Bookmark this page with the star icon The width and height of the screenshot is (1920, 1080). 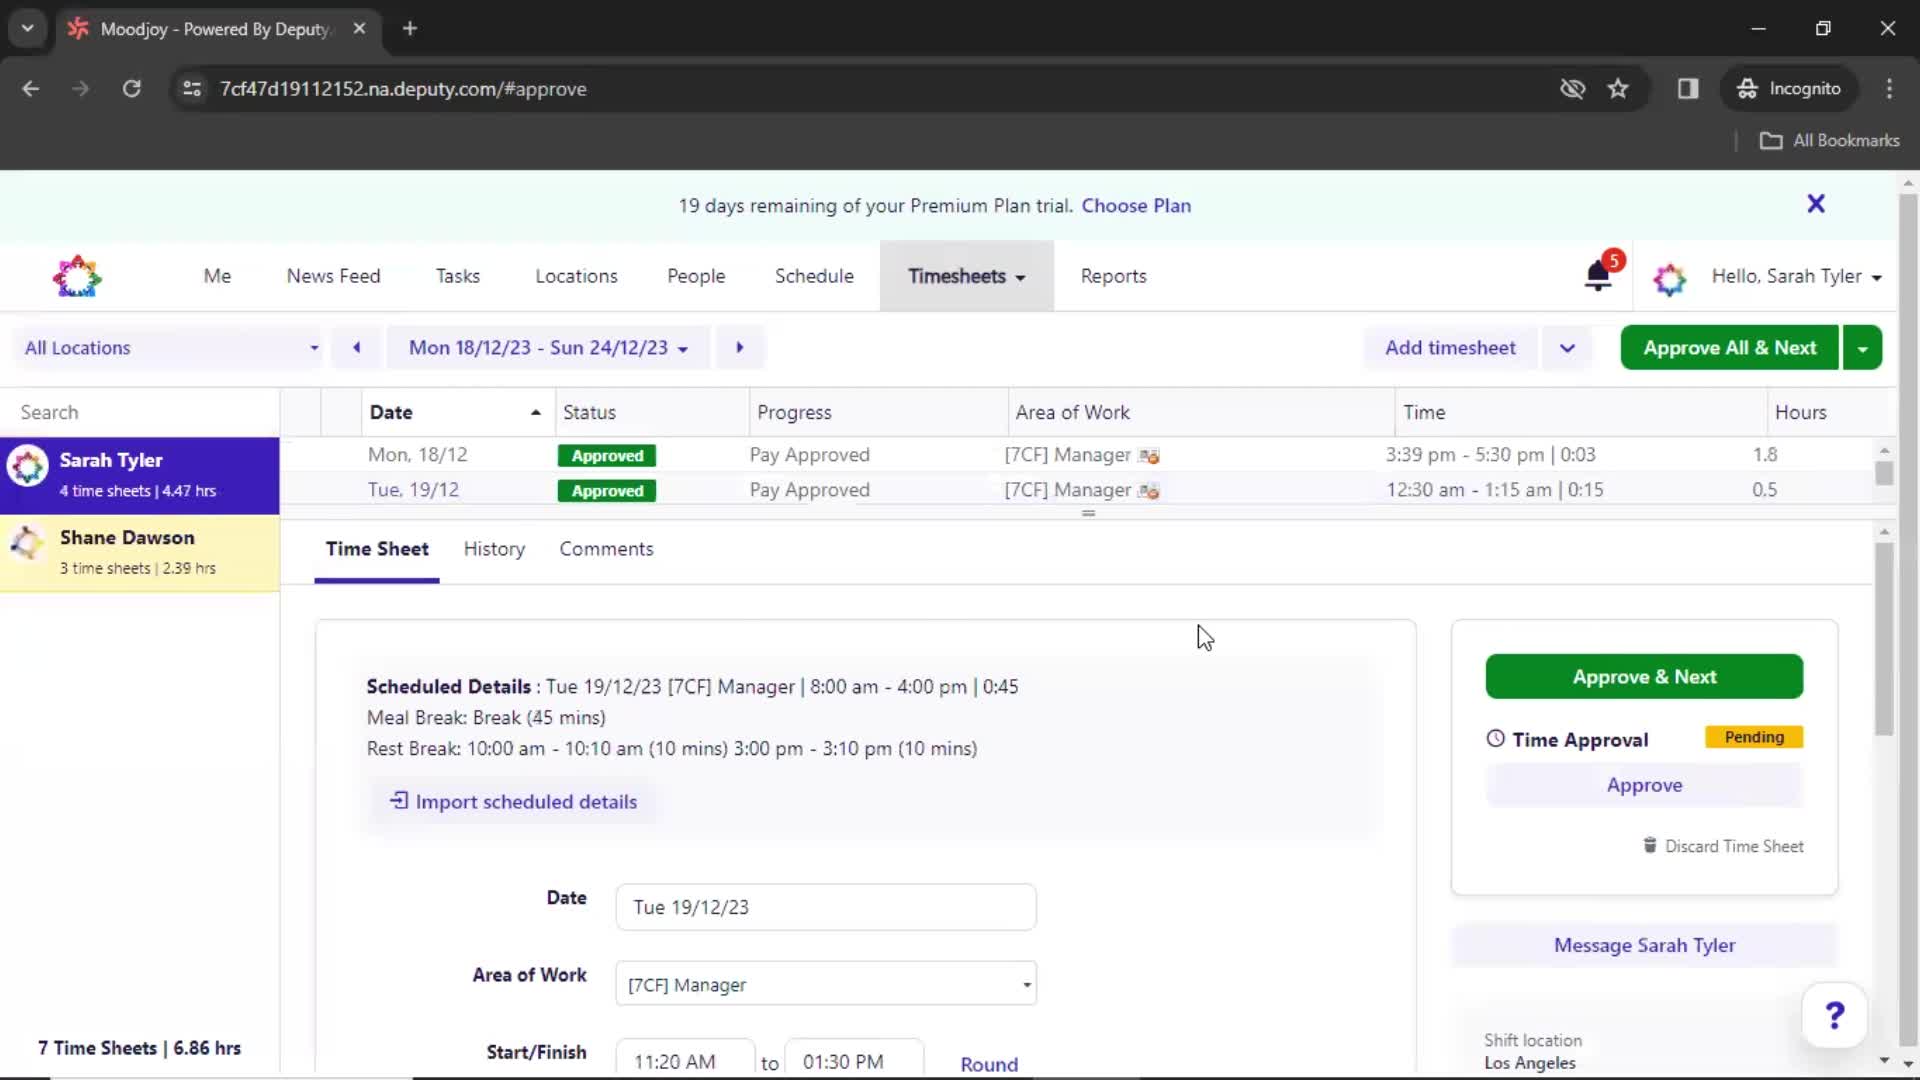pyautogui.click(x=1618, y=88)
